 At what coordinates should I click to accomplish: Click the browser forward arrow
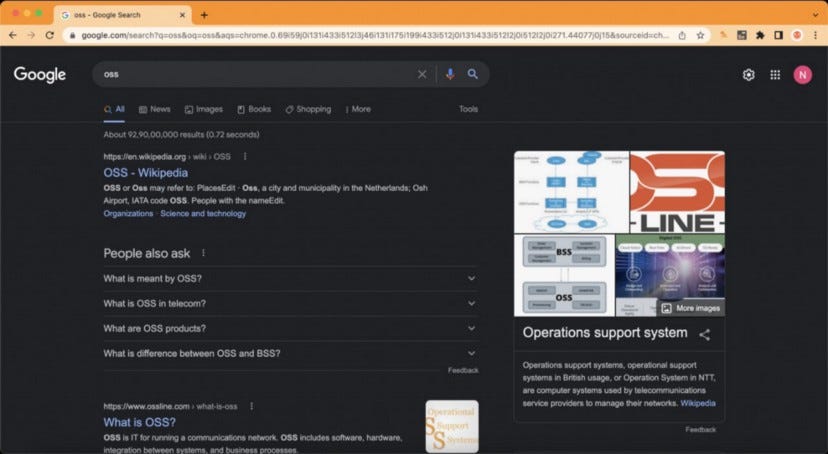click(31, 35)
